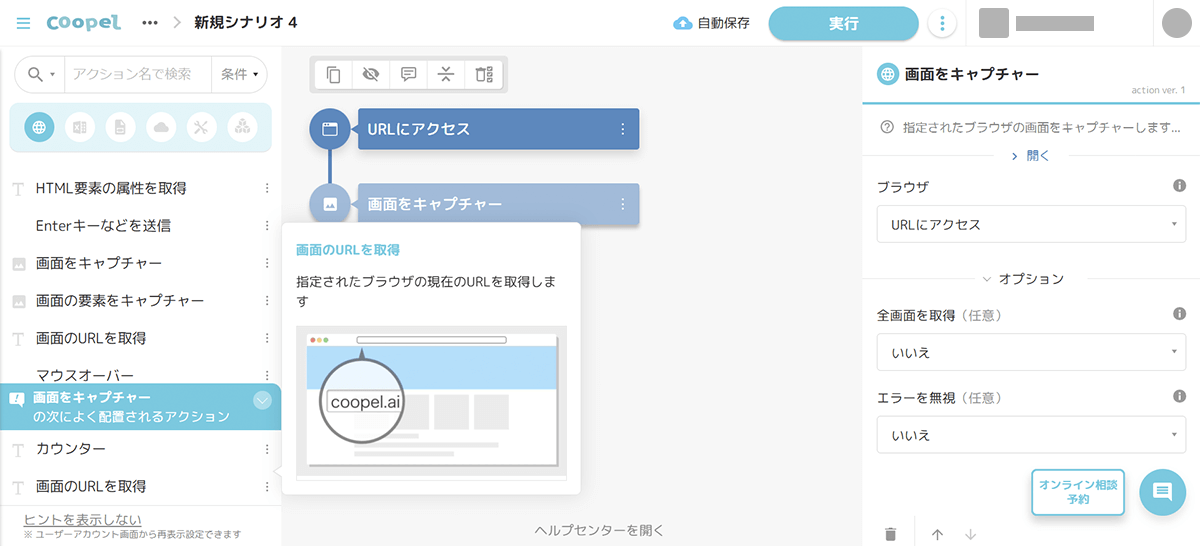The height and width of the screenshot is (546, 1200).
Task: Click the comment icon in scenario toolbar
Action: coord(408,74)
